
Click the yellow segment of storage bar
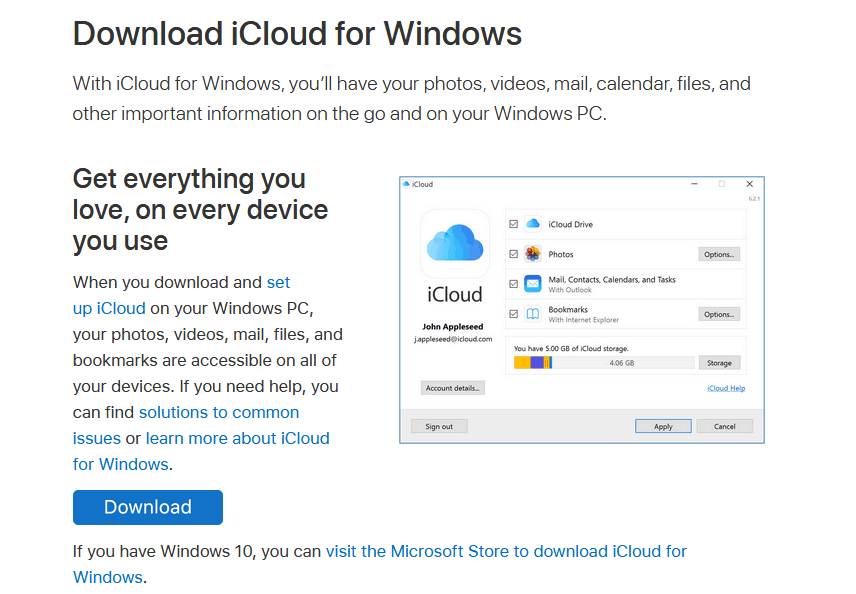pyautogui.click(x=522, y=363)
